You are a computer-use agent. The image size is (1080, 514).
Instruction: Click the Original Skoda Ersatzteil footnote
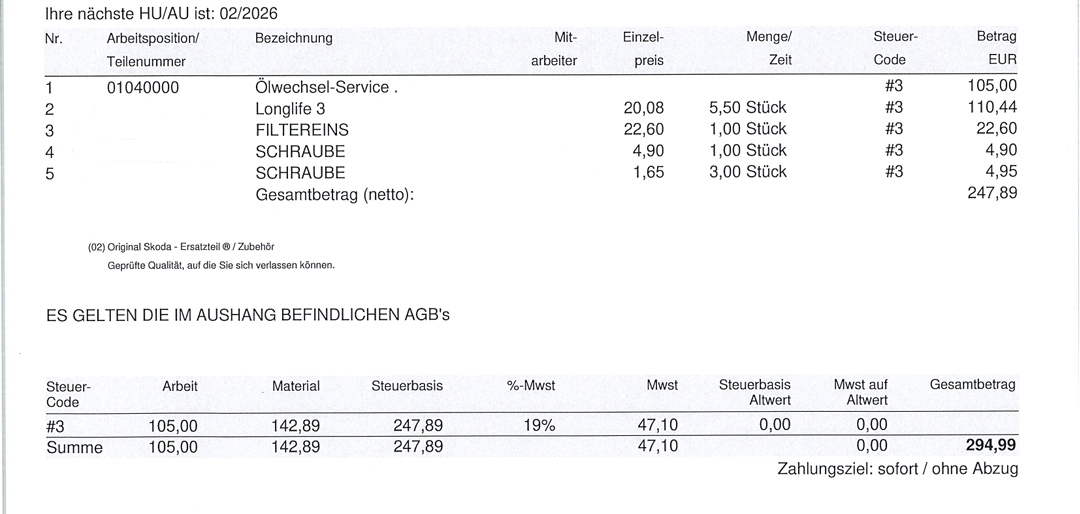181,246
